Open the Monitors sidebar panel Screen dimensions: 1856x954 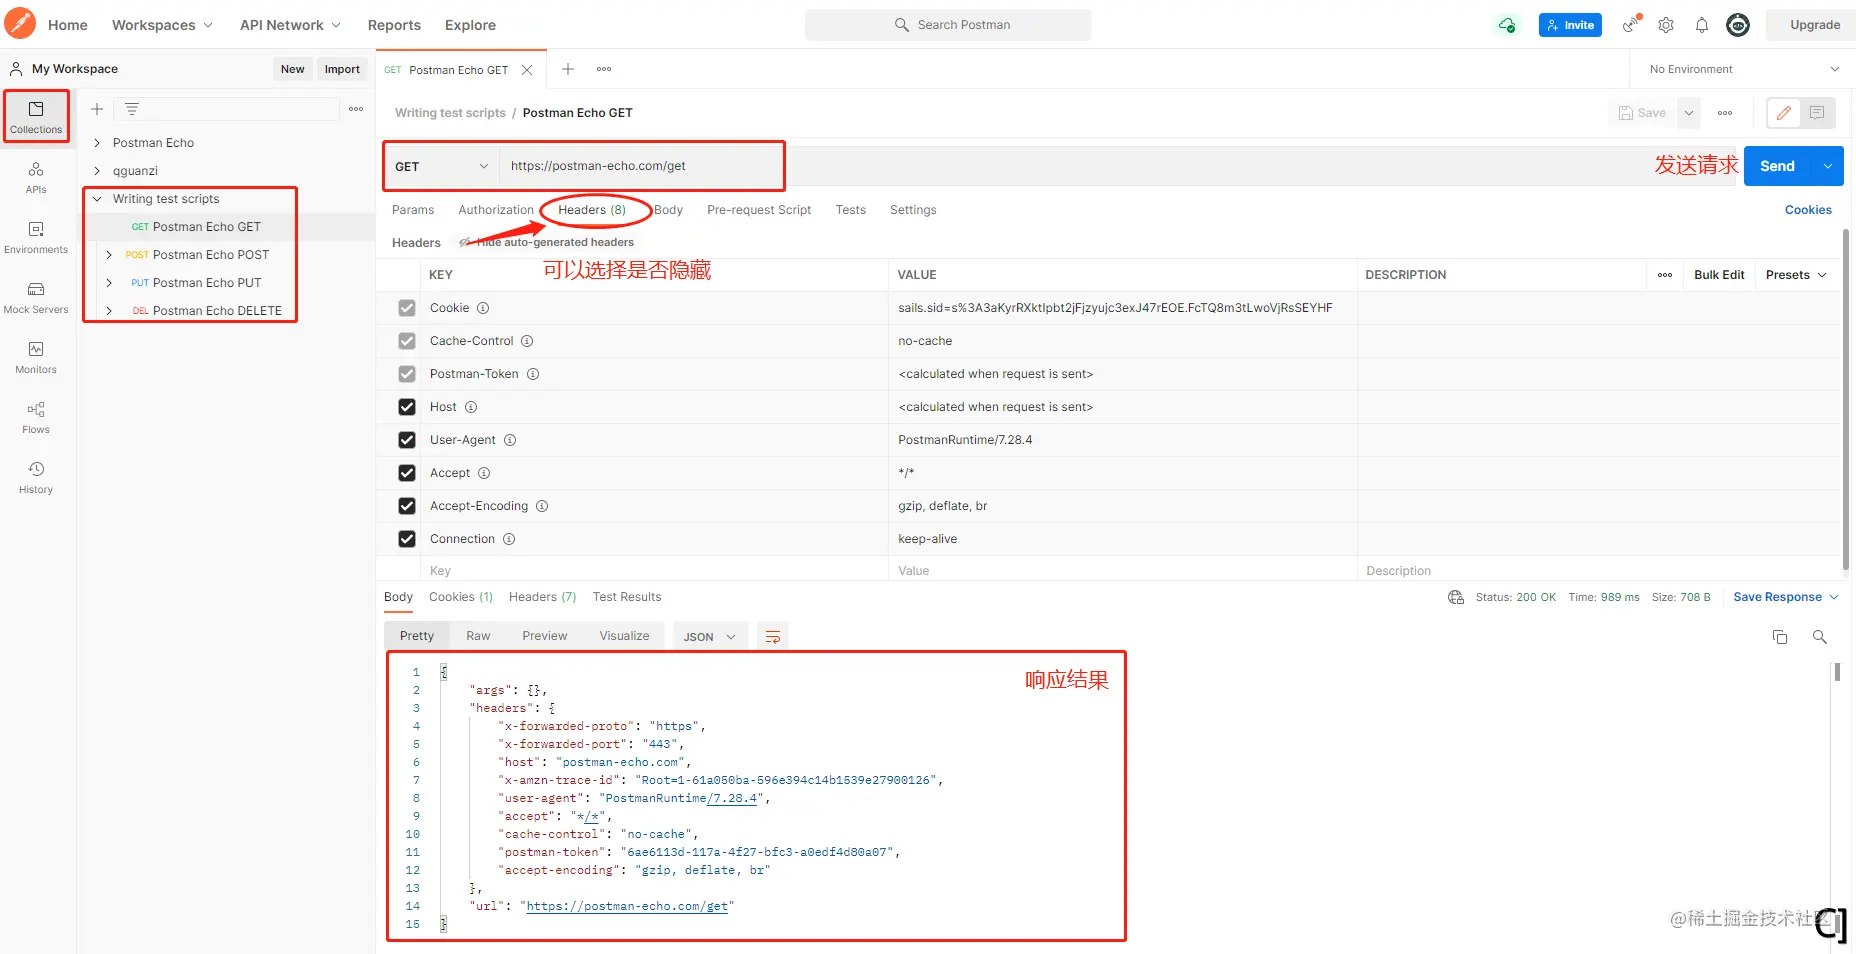click(36, 357)
